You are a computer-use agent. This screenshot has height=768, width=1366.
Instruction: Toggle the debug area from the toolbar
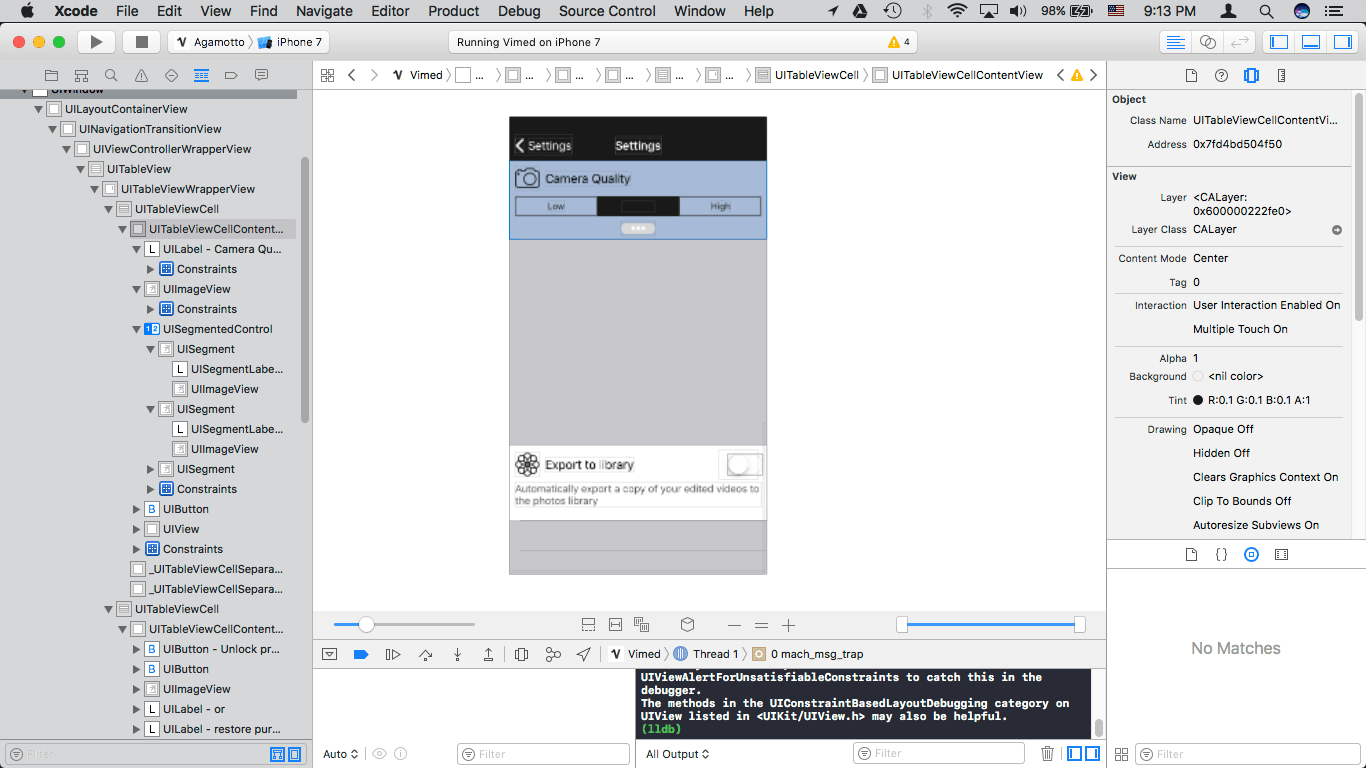[1311, 42]
